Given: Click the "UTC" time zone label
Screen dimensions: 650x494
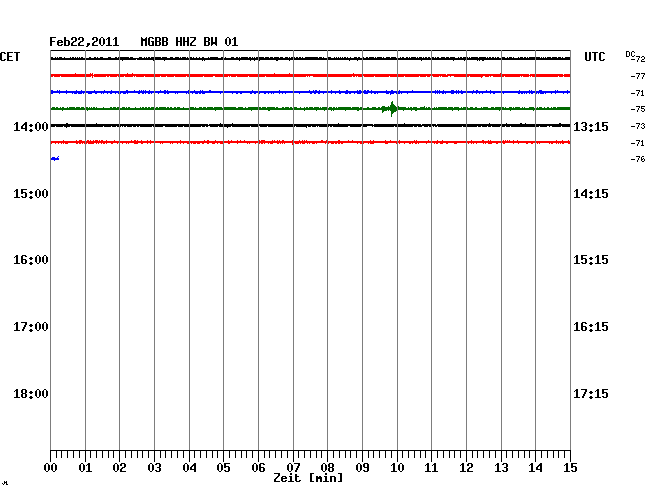Looking at the screenshot, I should (x=595, y=57).
